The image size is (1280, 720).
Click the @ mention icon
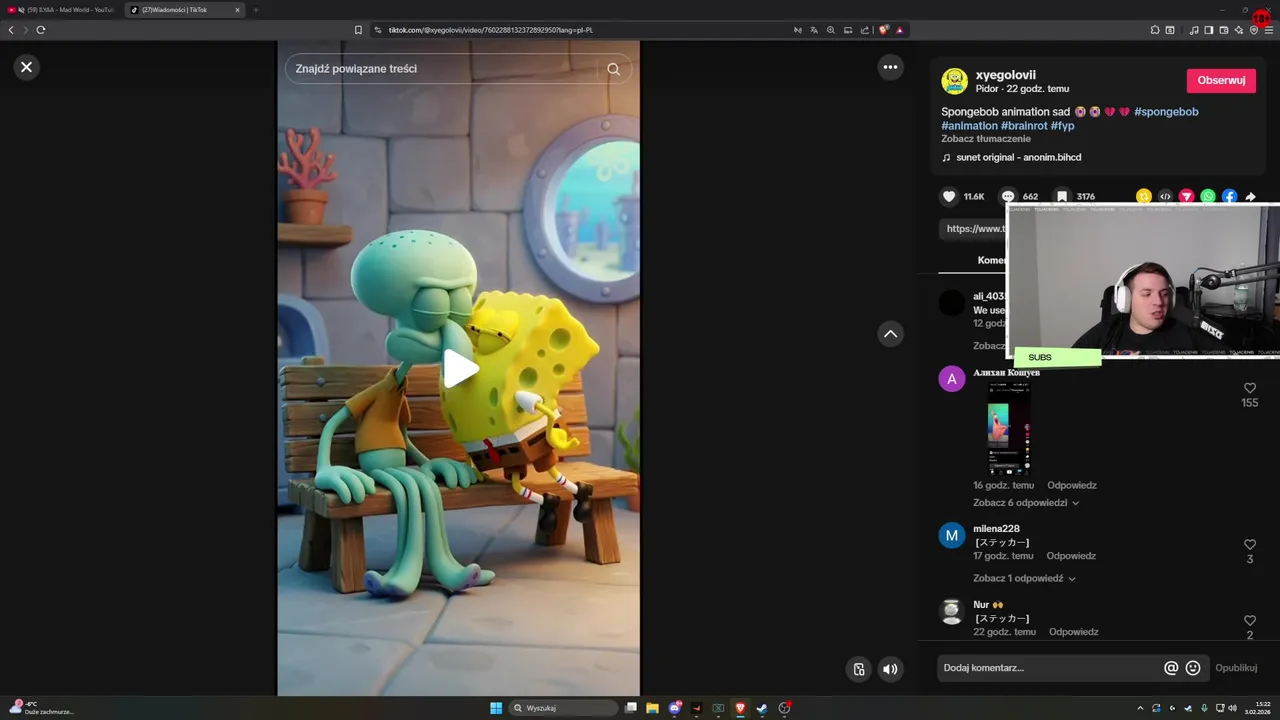pyautogui.click(x=1171, y=668)
